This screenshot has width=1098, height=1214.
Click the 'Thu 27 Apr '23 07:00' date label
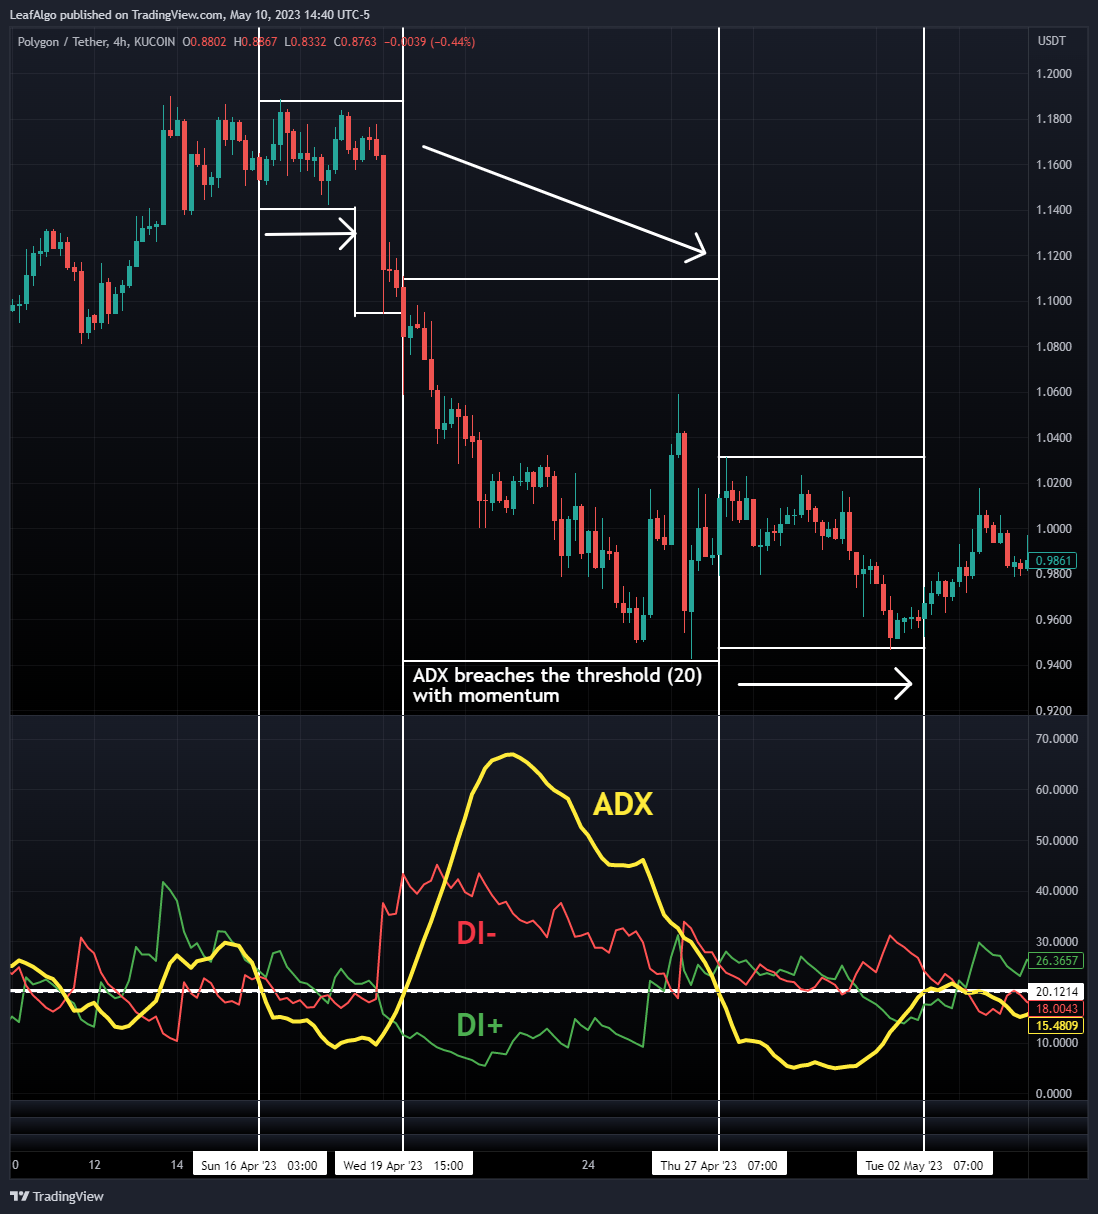719,1165
